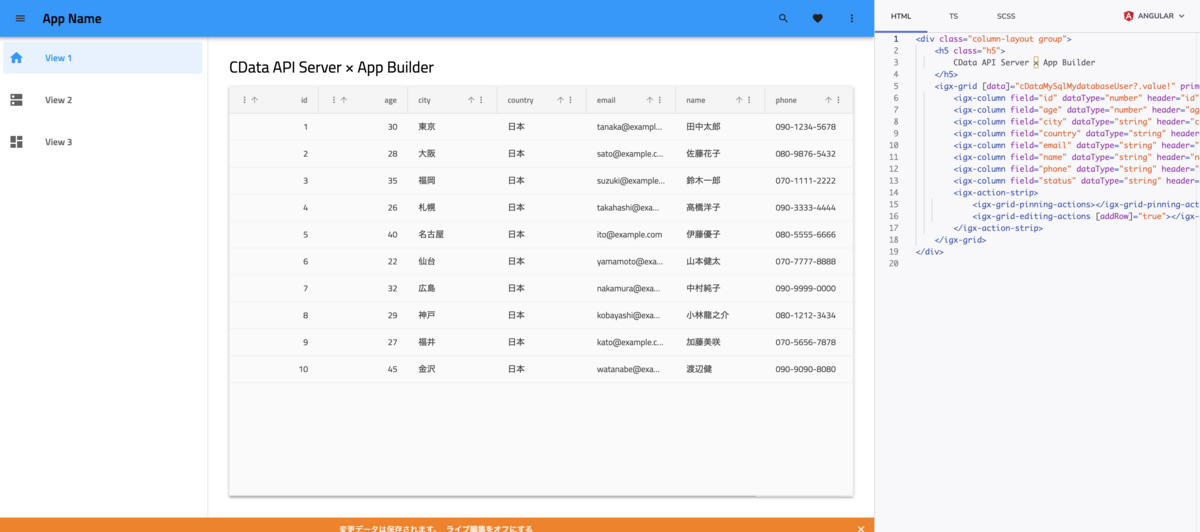Viewport: 1200px width, 532px height.
Task: Click the orange banner message text
Action: [436, 527]
